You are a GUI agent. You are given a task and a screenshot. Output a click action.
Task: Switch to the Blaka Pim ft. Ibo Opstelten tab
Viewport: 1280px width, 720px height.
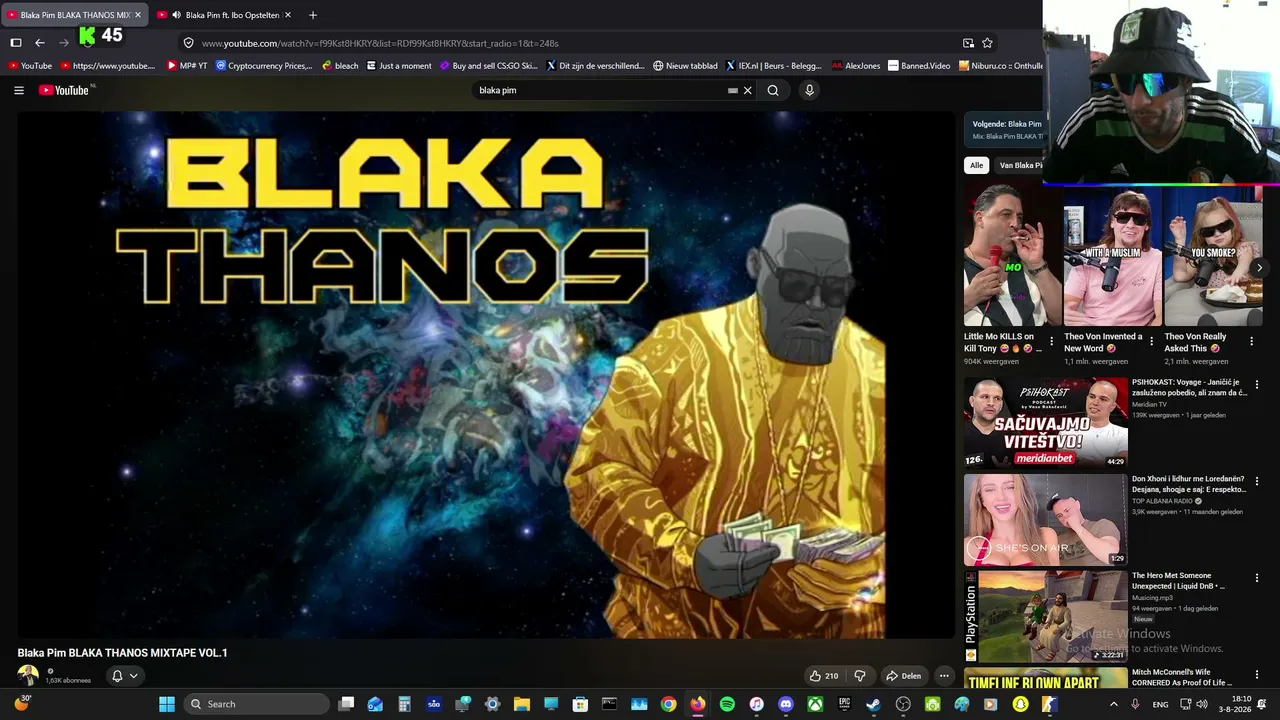225,15
